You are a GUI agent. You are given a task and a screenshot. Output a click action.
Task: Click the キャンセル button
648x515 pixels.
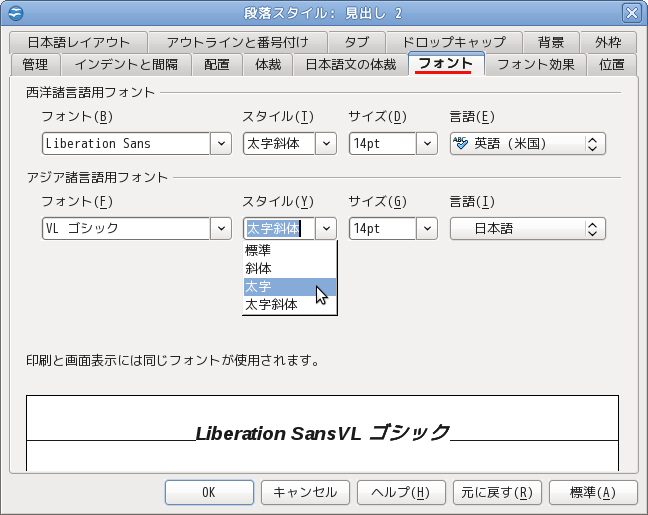(305, 492)
